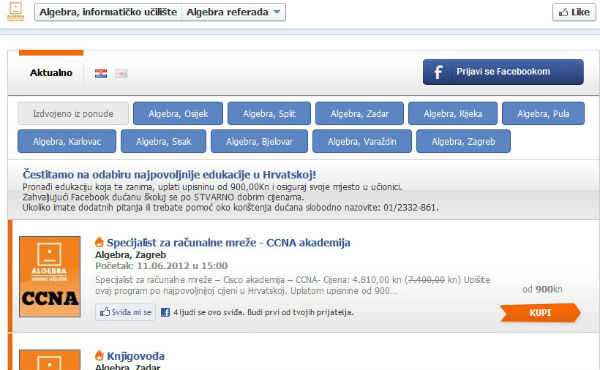Click the Facebook f logo on login button
600x370 pixels.
click(x=438, y=72)
